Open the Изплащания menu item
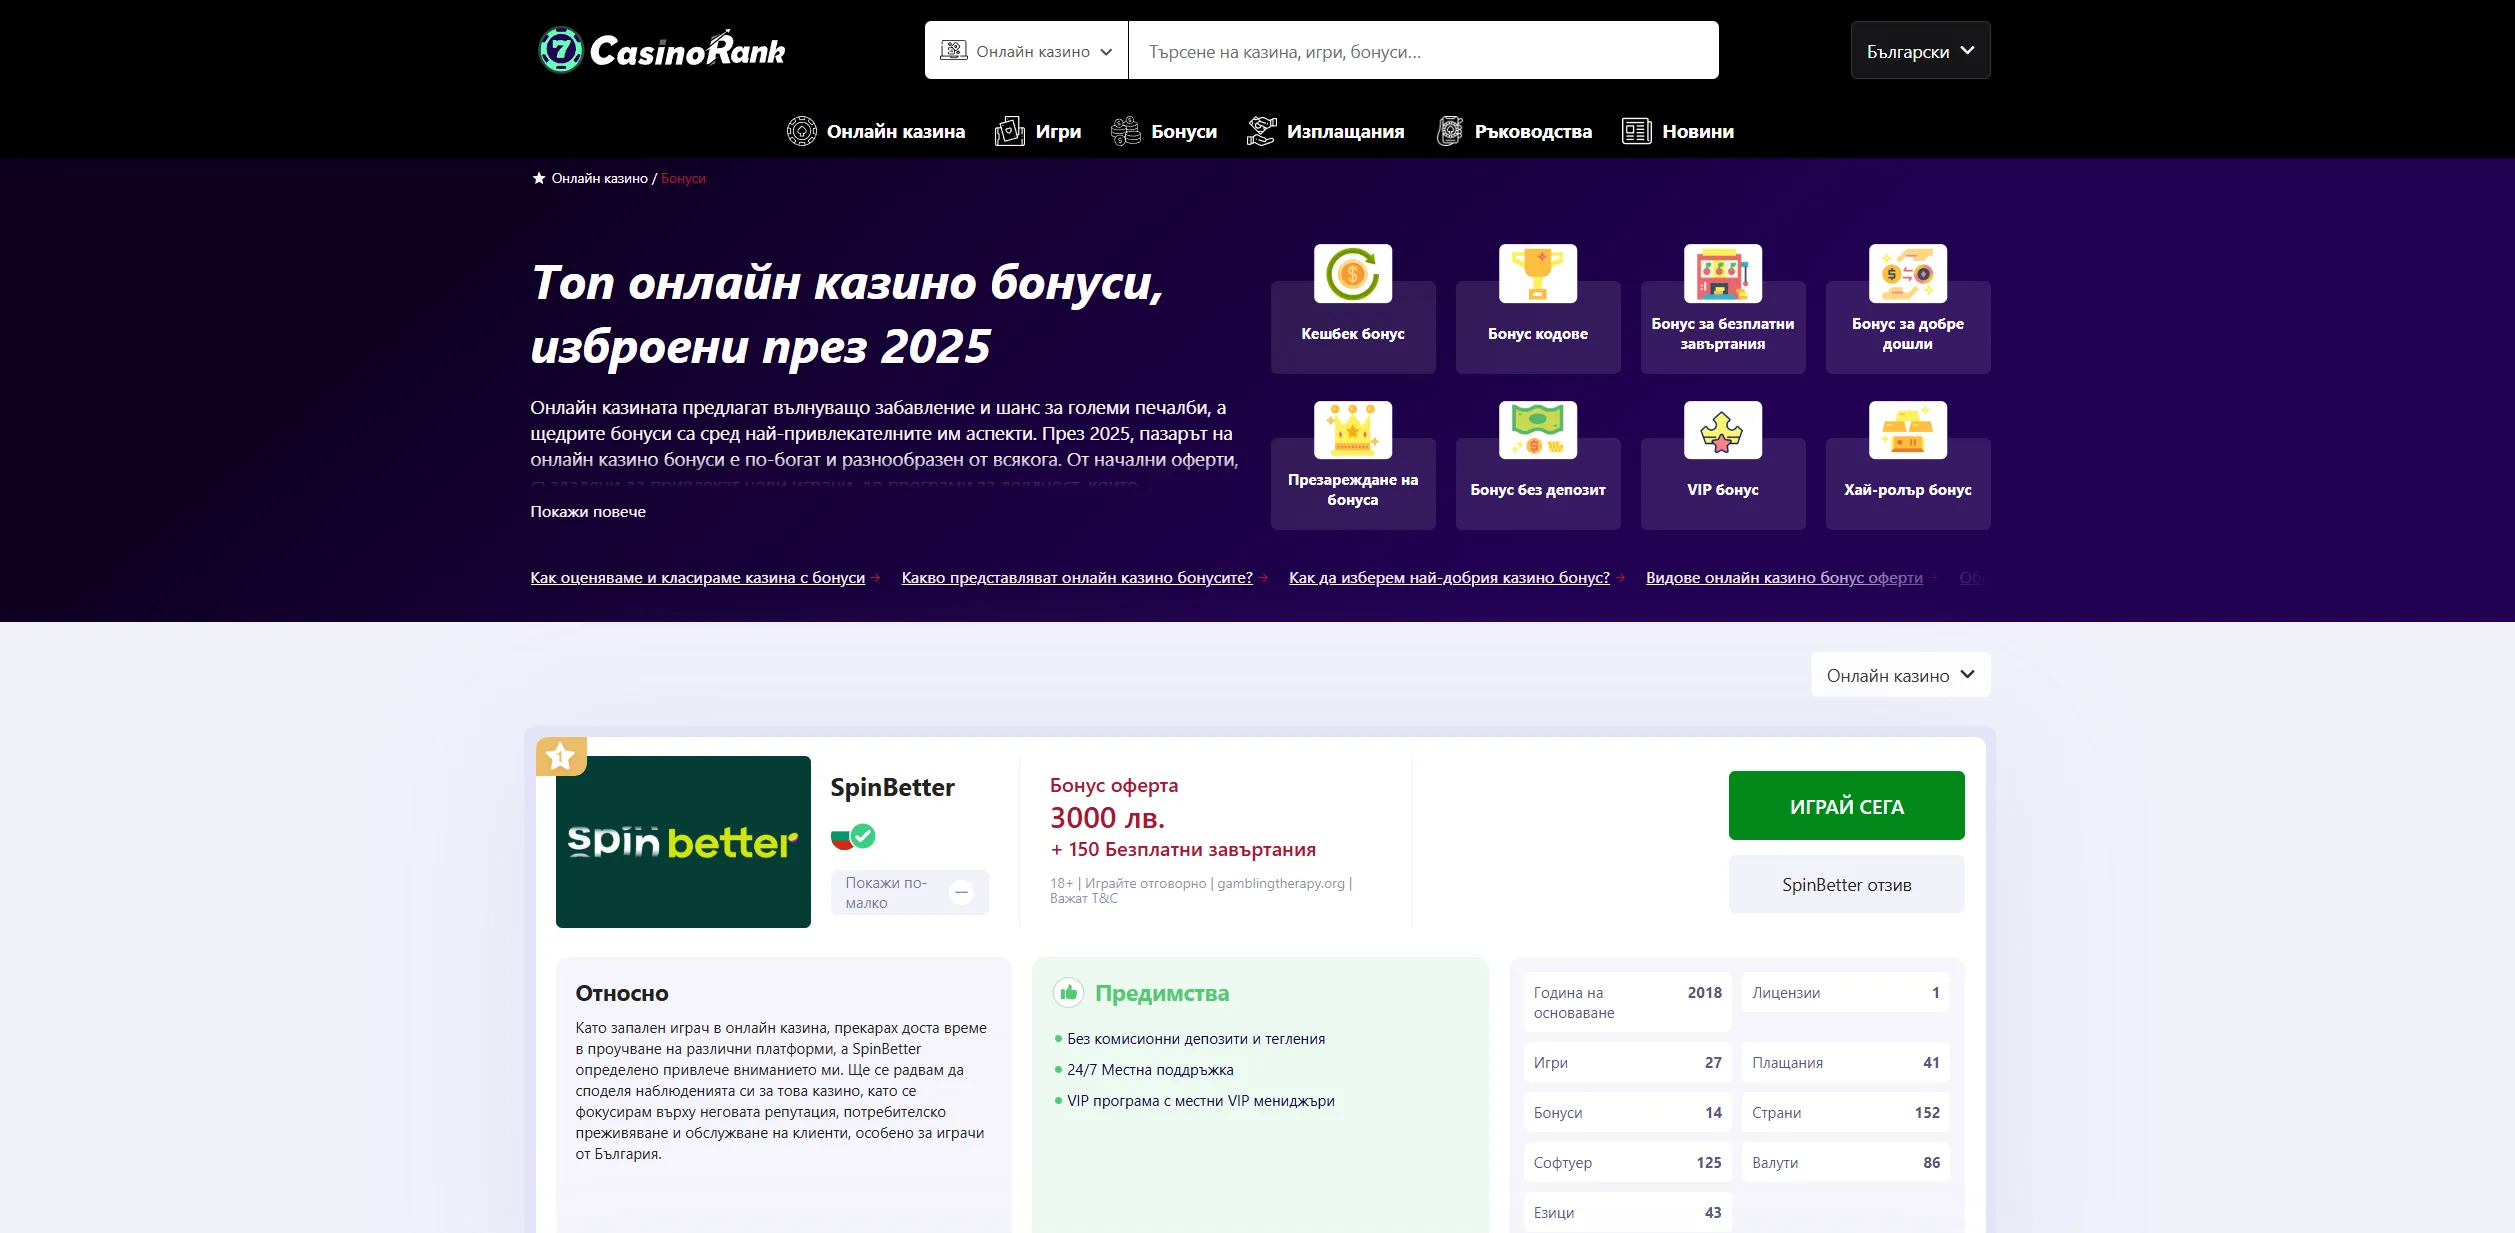 tap(1325, 131)
